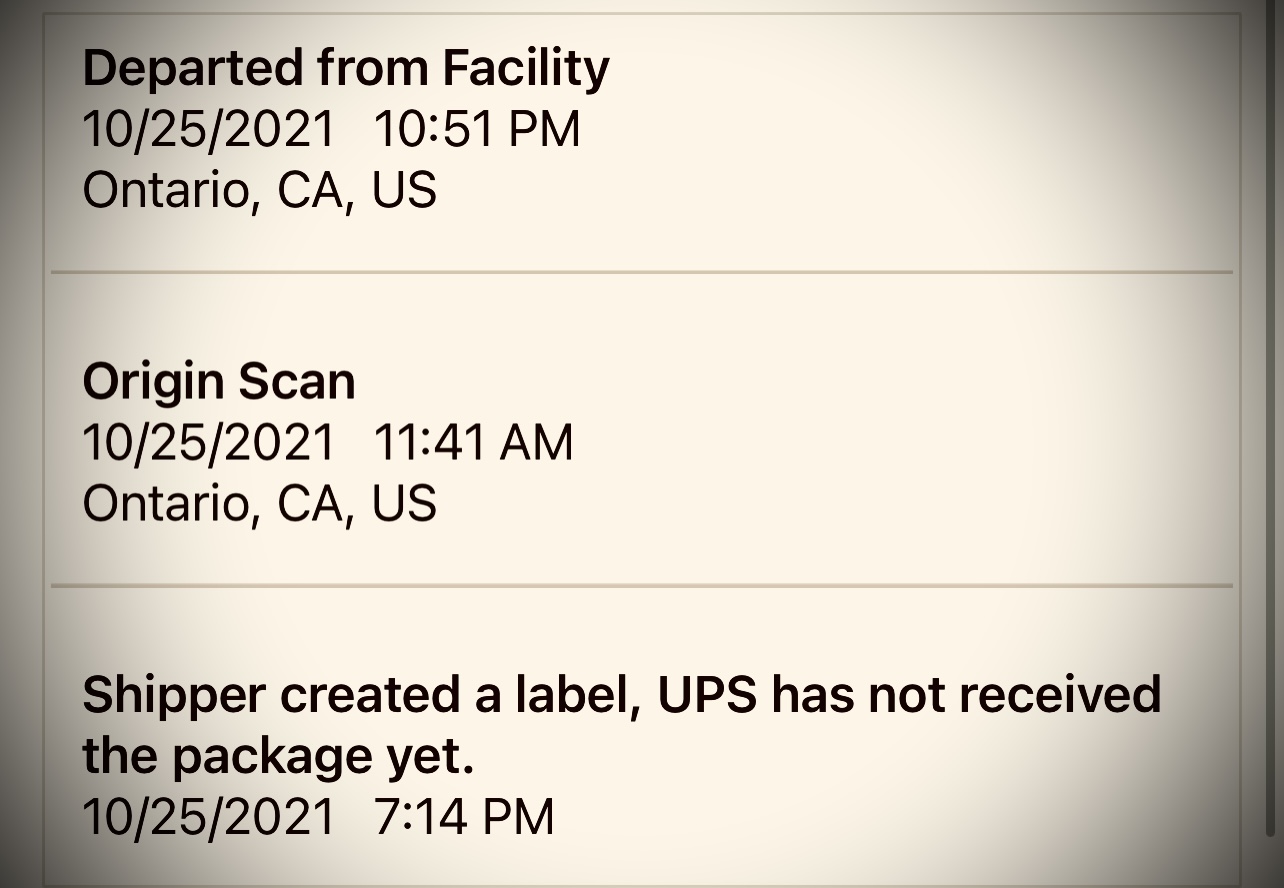Click the word Facility in first heading
Viewport: 1284px width, 888px height.
(526, 69)
